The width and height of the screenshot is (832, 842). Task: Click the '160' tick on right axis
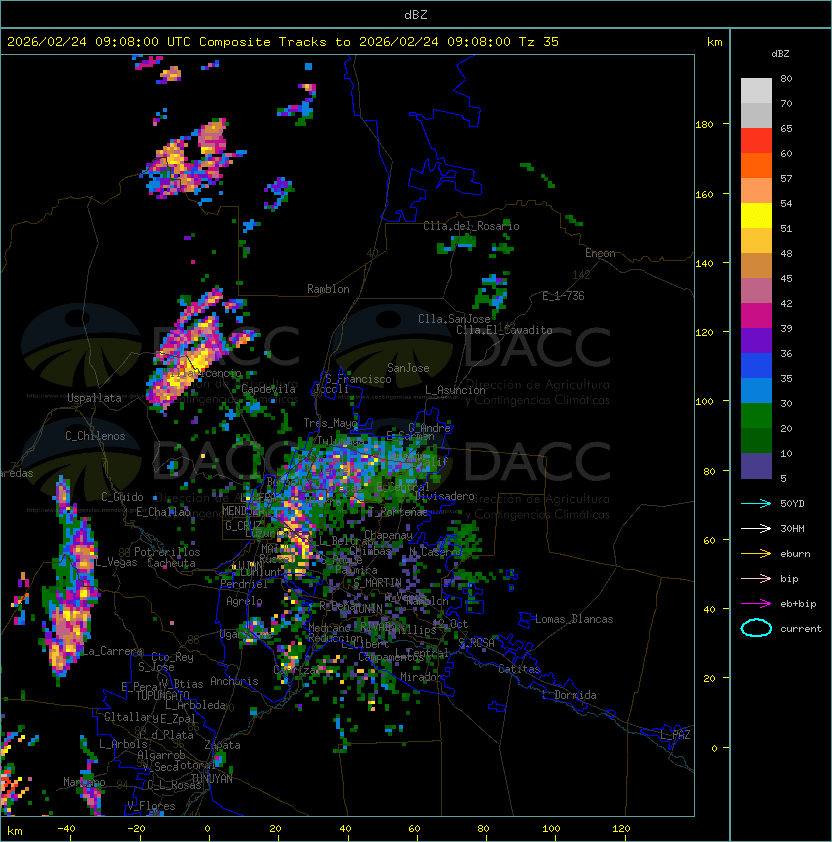pos(704,194)
